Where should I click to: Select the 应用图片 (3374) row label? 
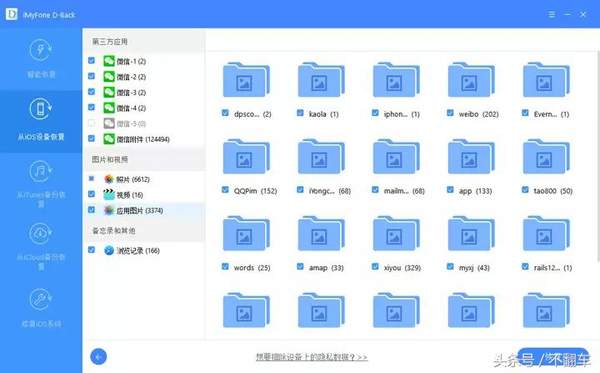(140, 210)
